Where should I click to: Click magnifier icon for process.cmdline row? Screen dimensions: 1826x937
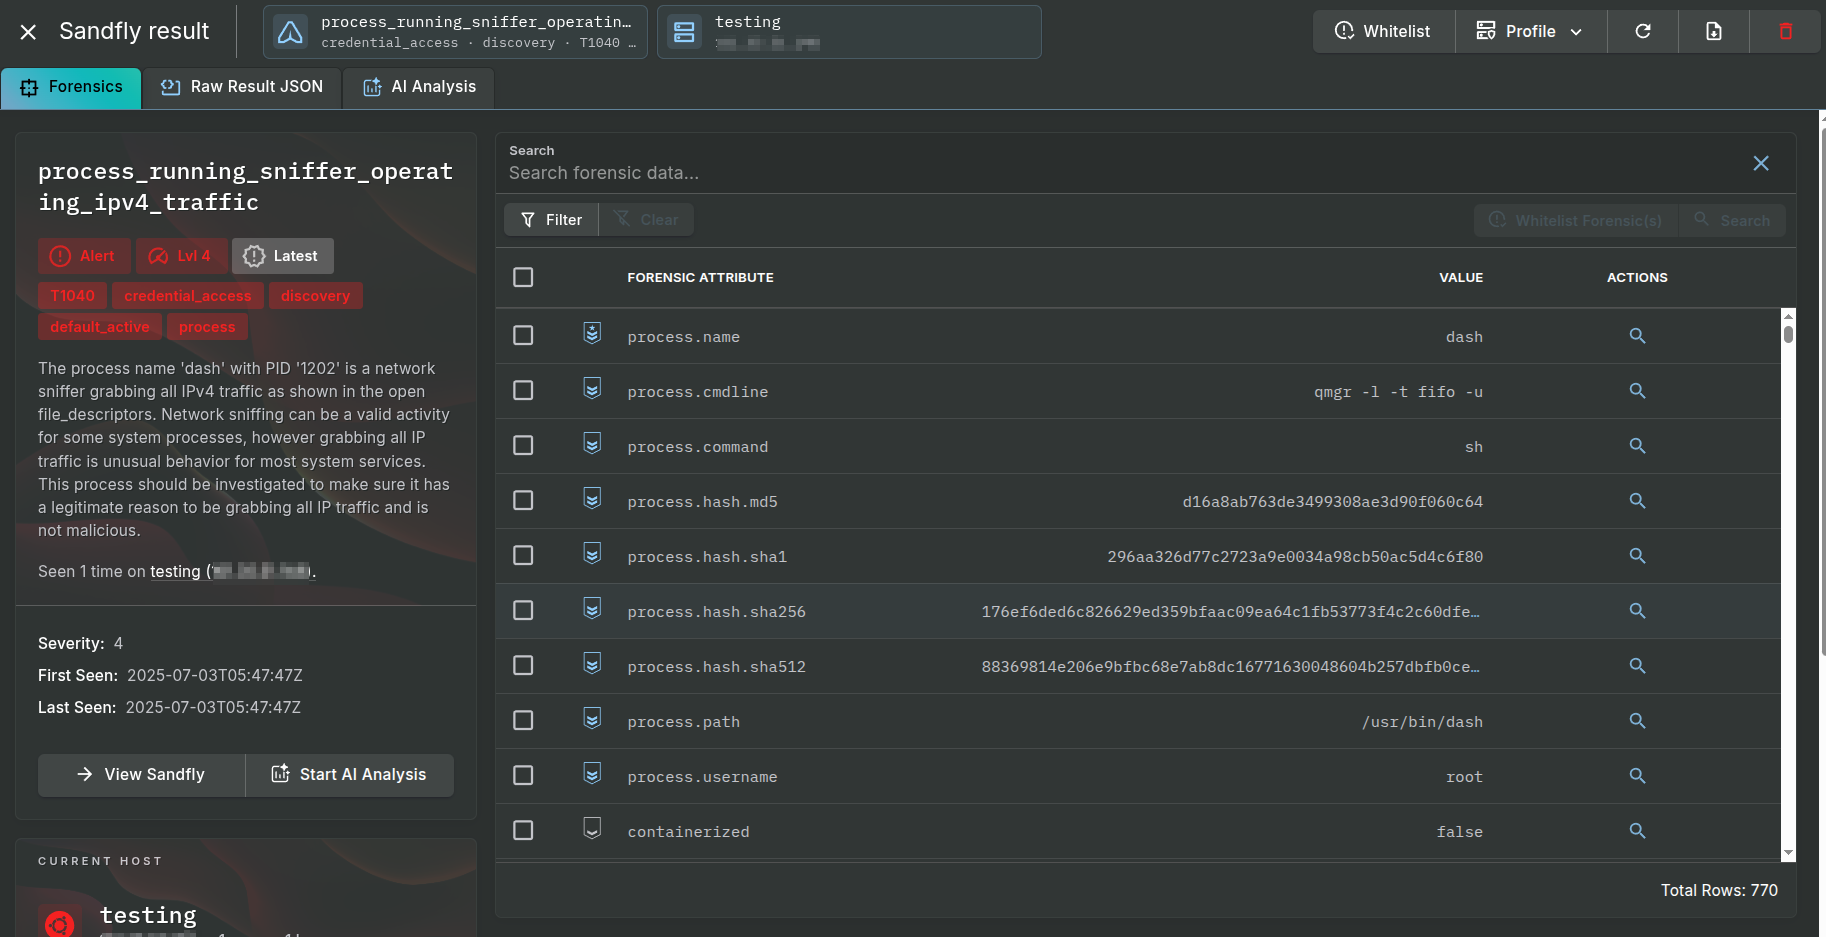click(1637, 391)
